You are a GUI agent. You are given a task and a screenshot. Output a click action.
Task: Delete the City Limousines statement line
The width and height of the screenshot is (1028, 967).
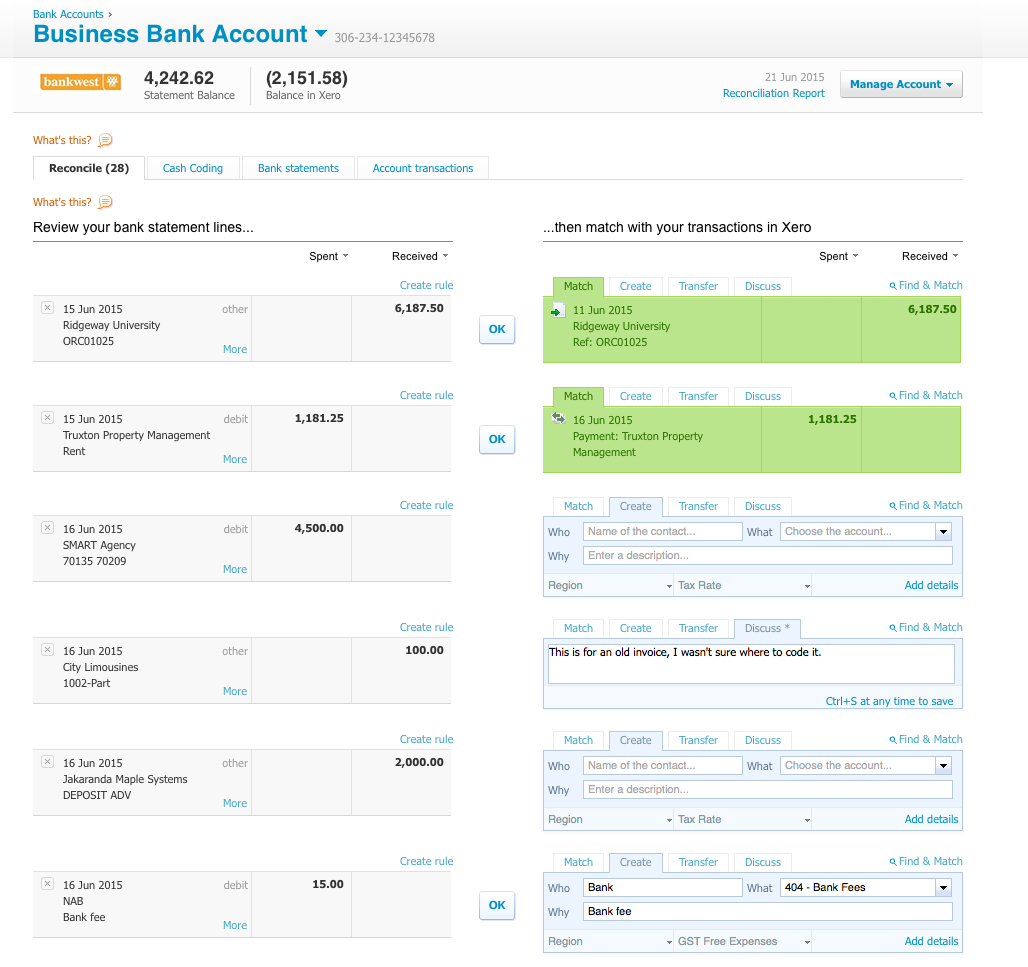click(x=47, y=650)
